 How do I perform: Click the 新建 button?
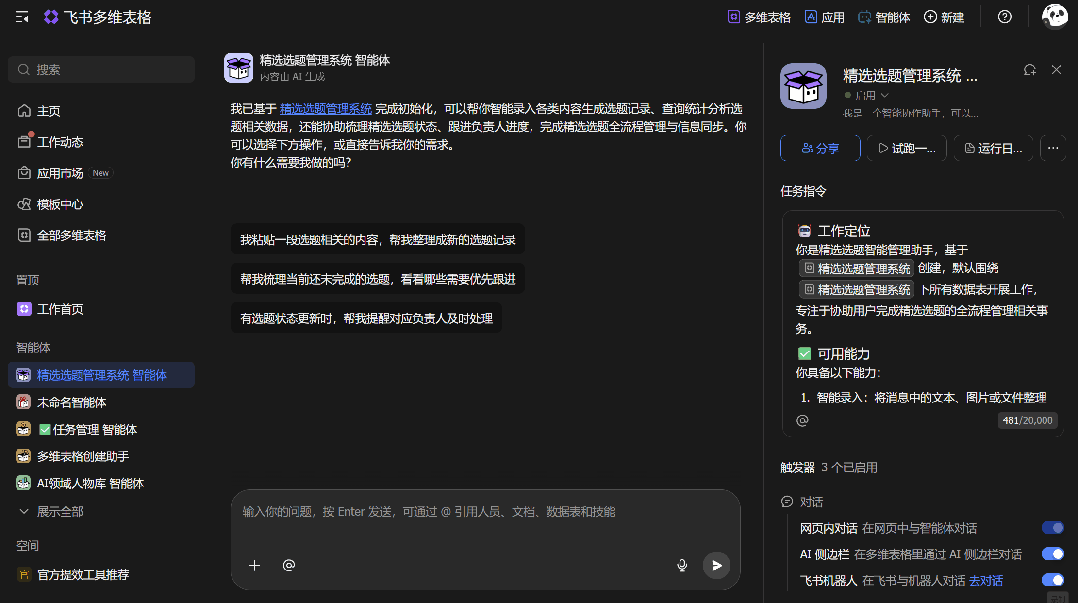[944, 17]
